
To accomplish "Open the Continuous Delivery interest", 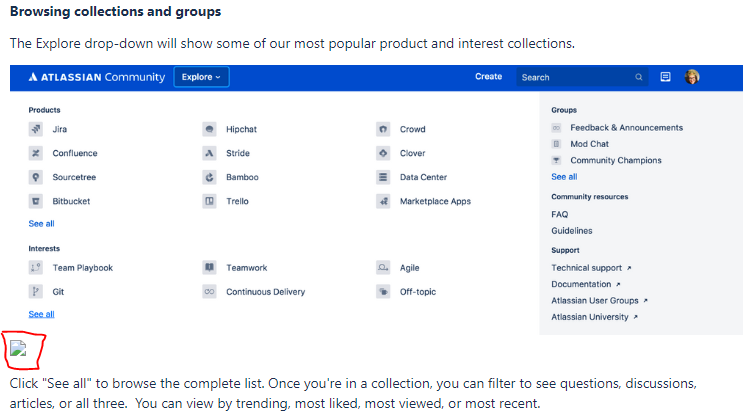I will pyautogui.click(x=266, y=291).
